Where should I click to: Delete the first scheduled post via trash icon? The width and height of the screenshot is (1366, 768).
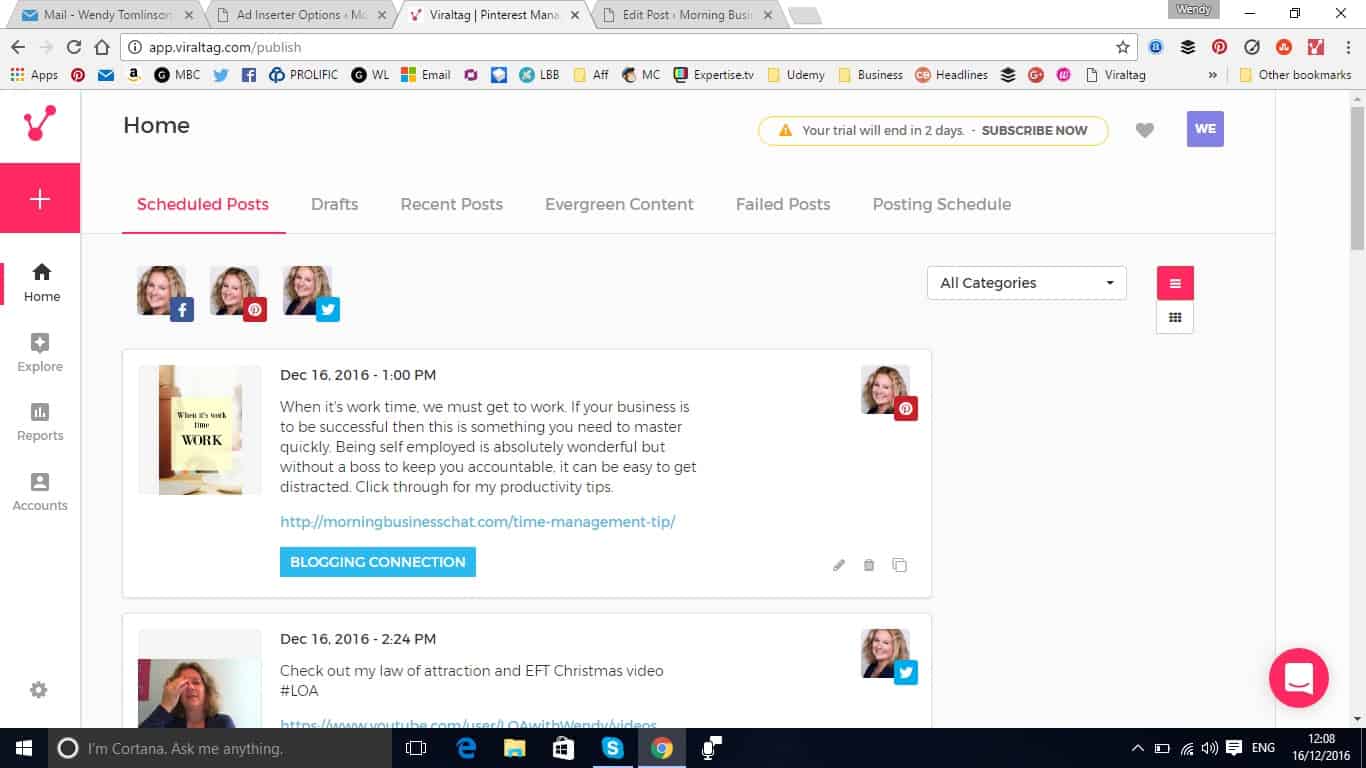coord(869,565)
